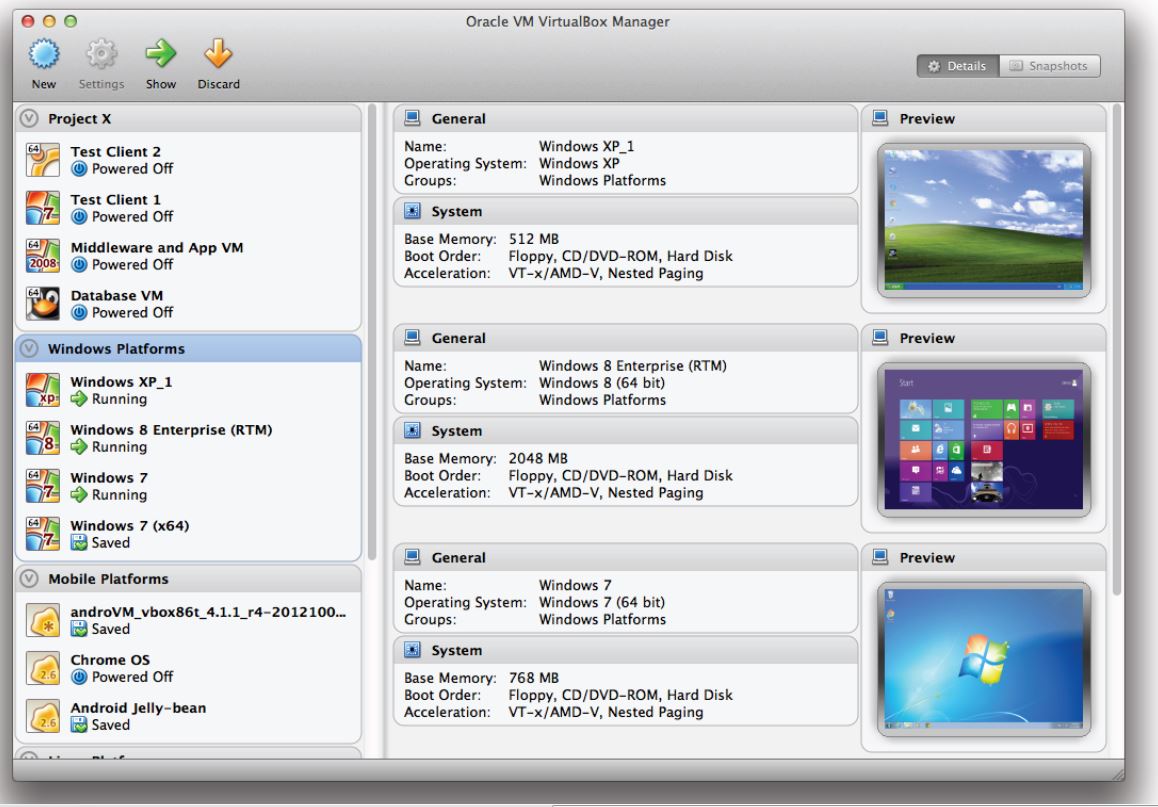Click the General header for Windows 7 details
The image size is (1158, 807).
tap(626, 557)
